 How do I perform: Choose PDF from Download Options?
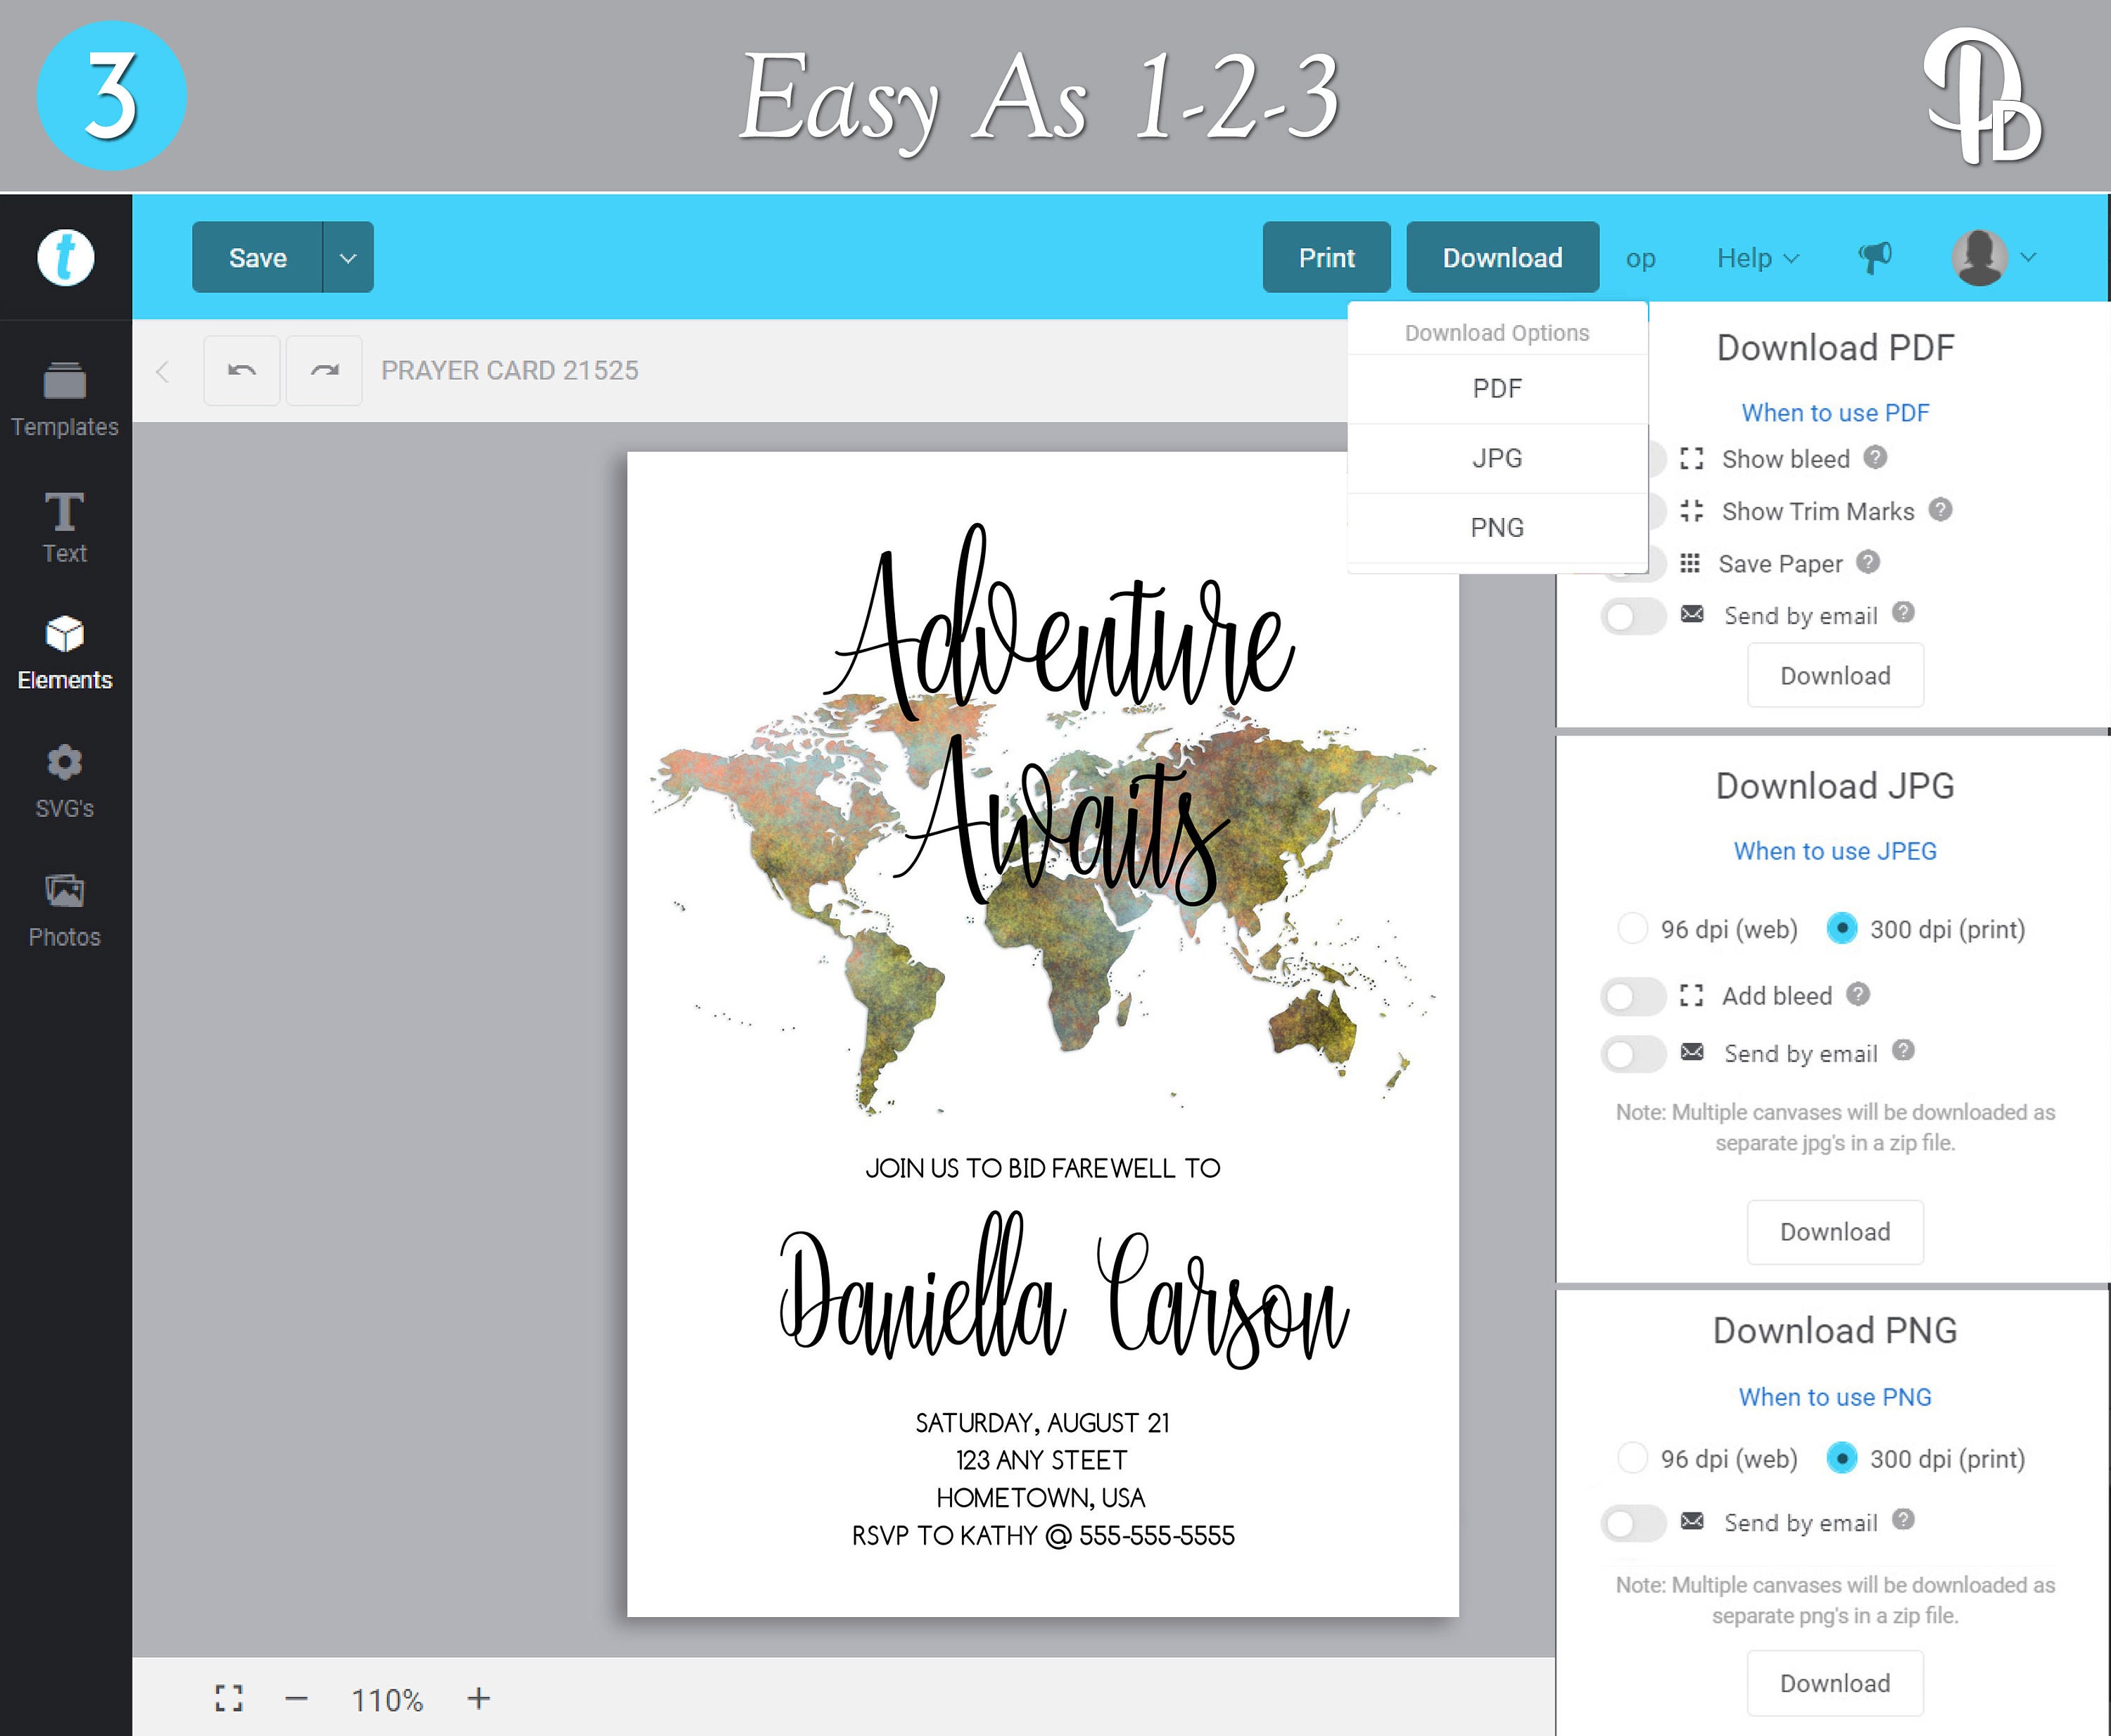(x=1497, y=389)
